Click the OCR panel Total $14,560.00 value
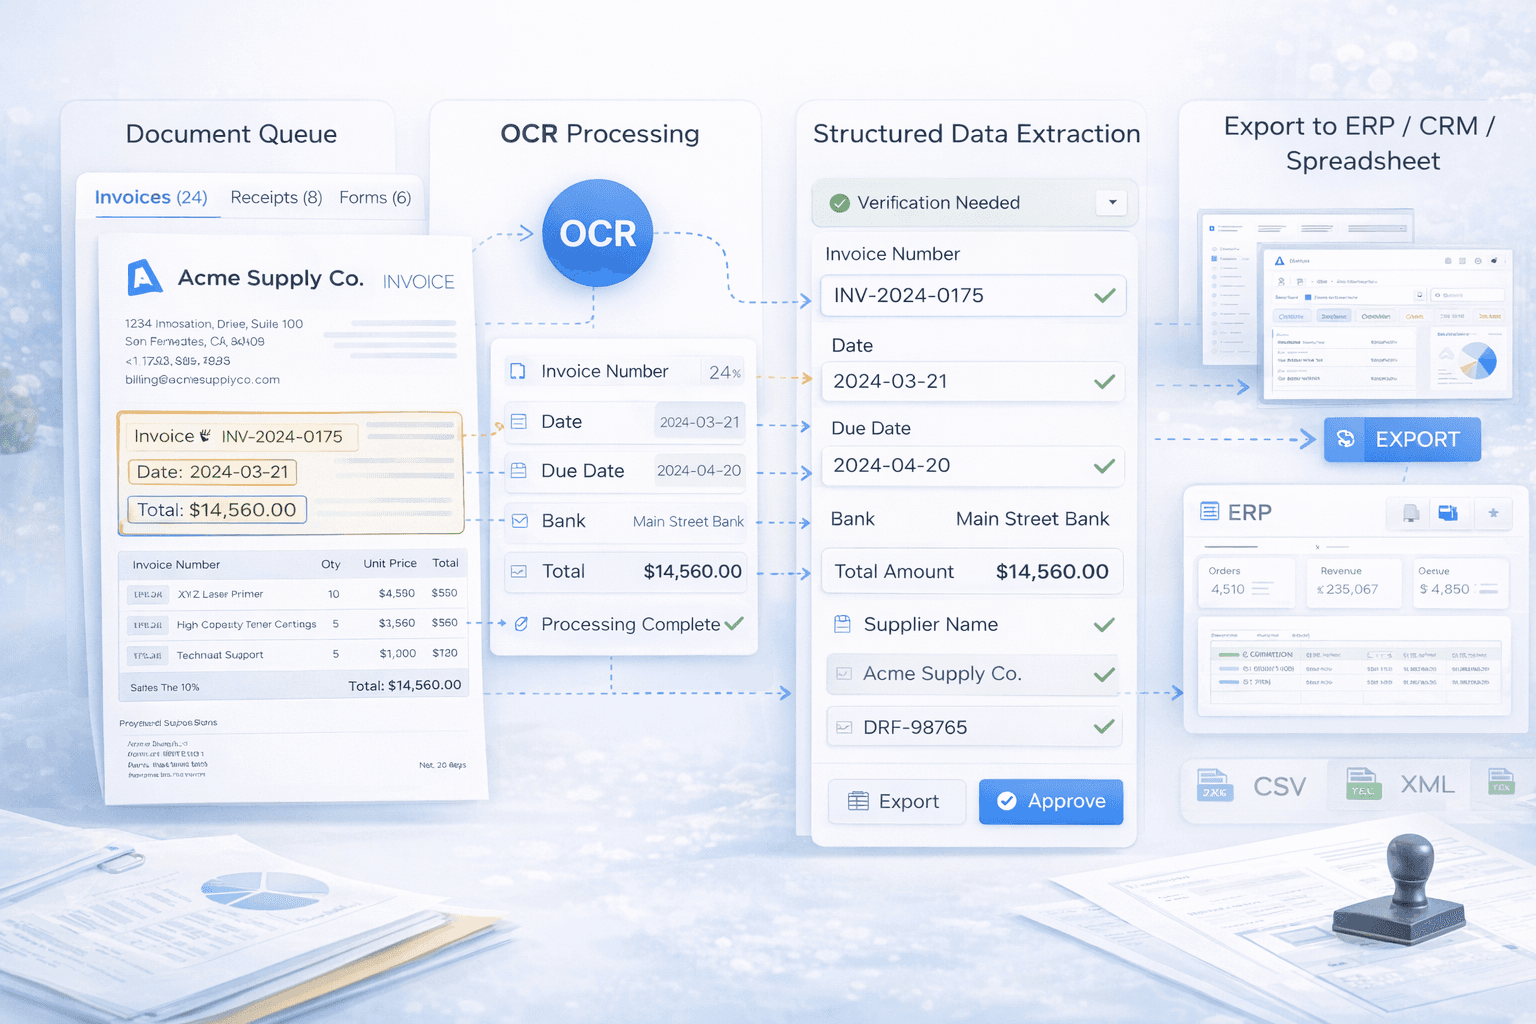Screen dimensions: 1536x1024 click(x=692, y=571)
